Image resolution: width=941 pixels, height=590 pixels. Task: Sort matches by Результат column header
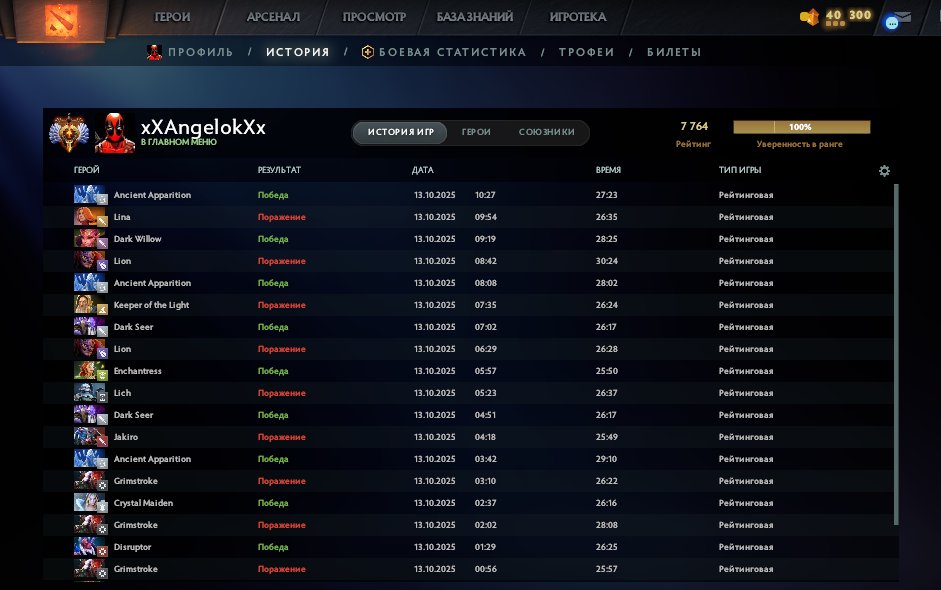[279, 171]
